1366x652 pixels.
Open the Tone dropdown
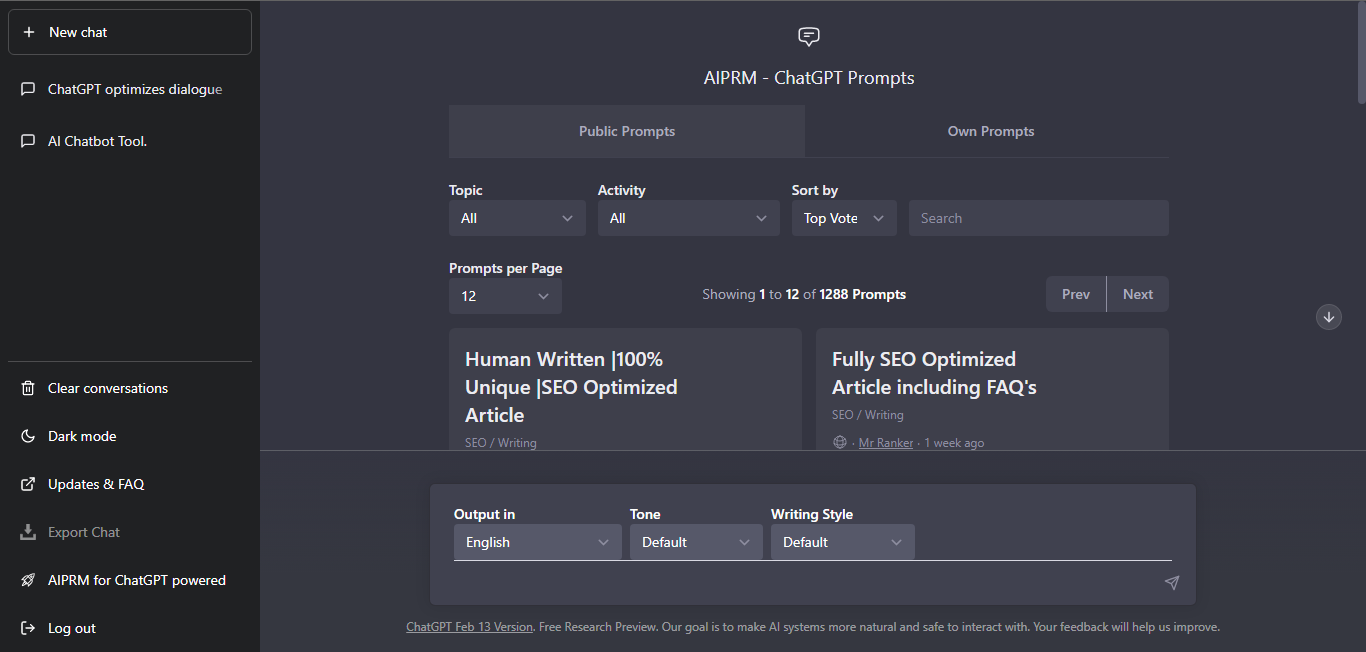pyautogui.click(x=696, y=542)
